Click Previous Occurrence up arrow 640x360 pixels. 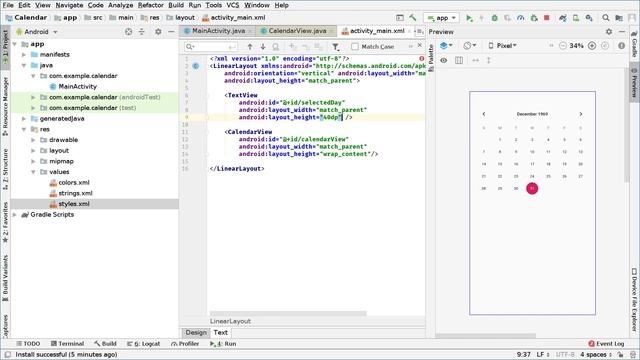click(x=250, y=47)
